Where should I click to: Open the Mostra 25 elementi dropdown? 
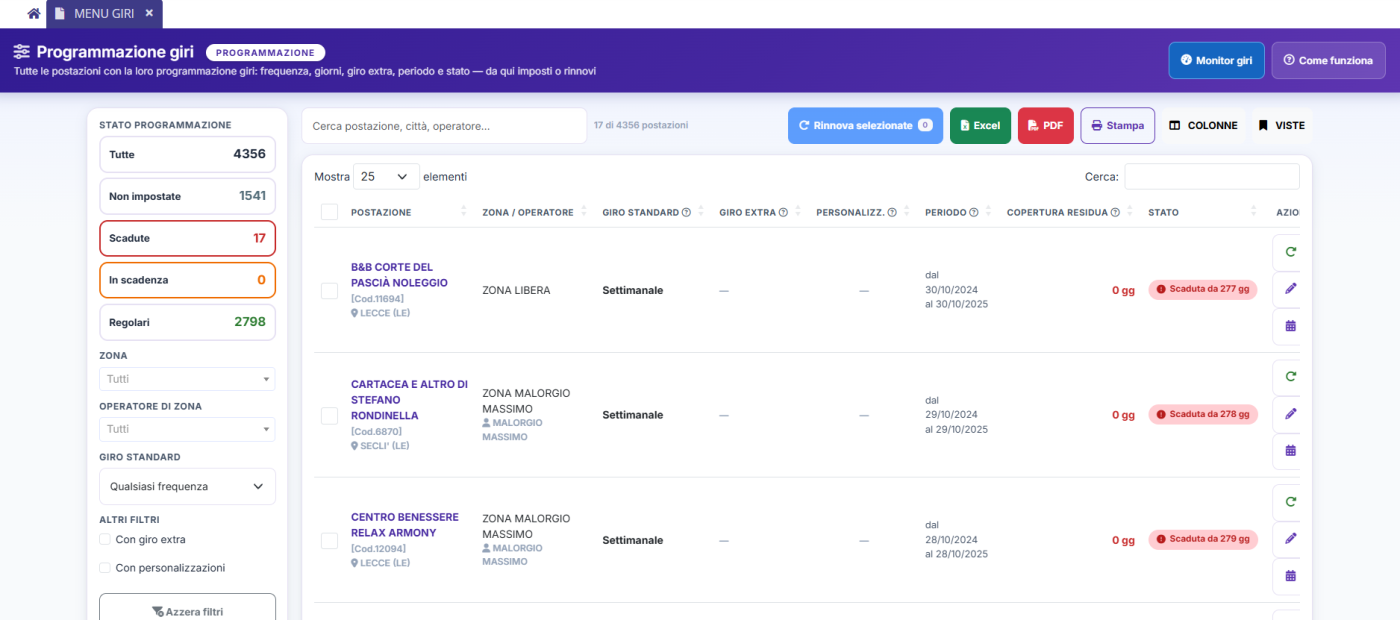coord(386,176)
